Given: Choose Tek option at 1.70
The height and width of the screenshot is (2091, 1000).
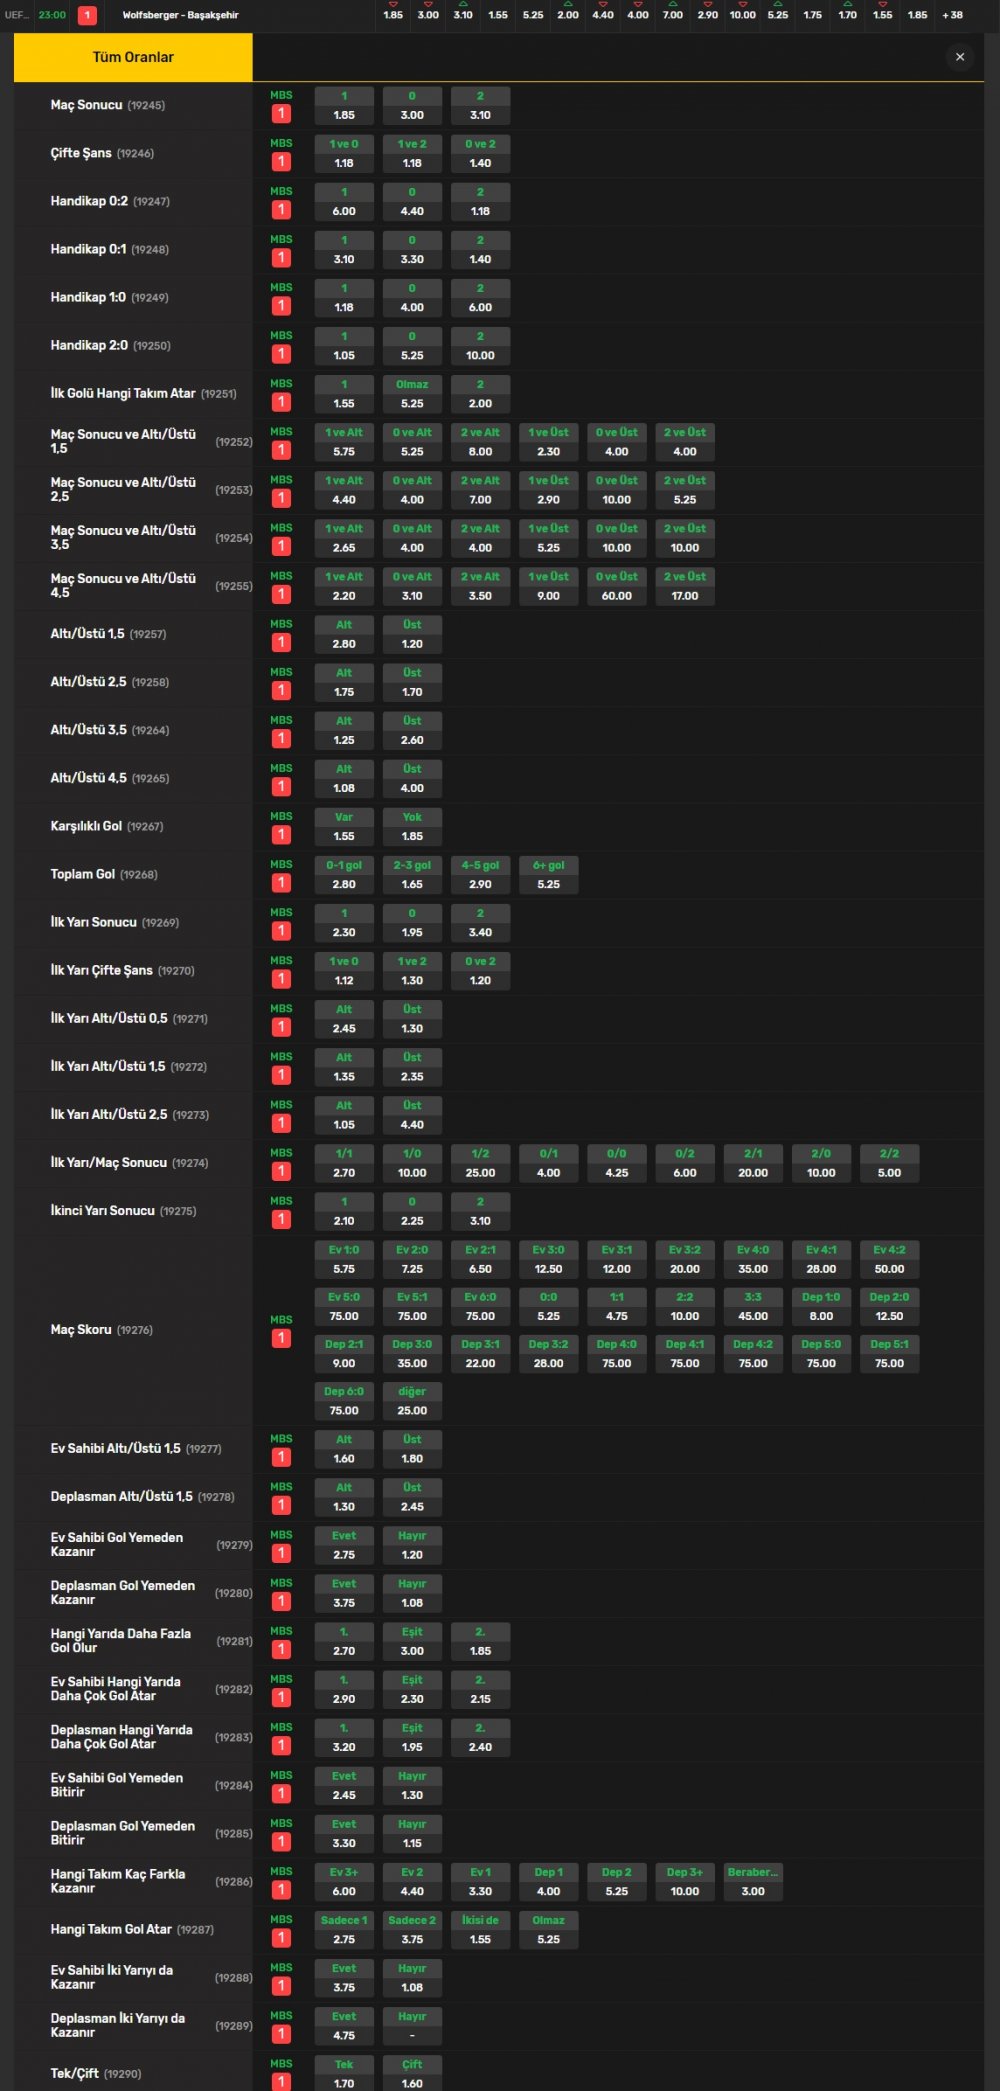Looking at the screenshot, I should coord(344,2073).
